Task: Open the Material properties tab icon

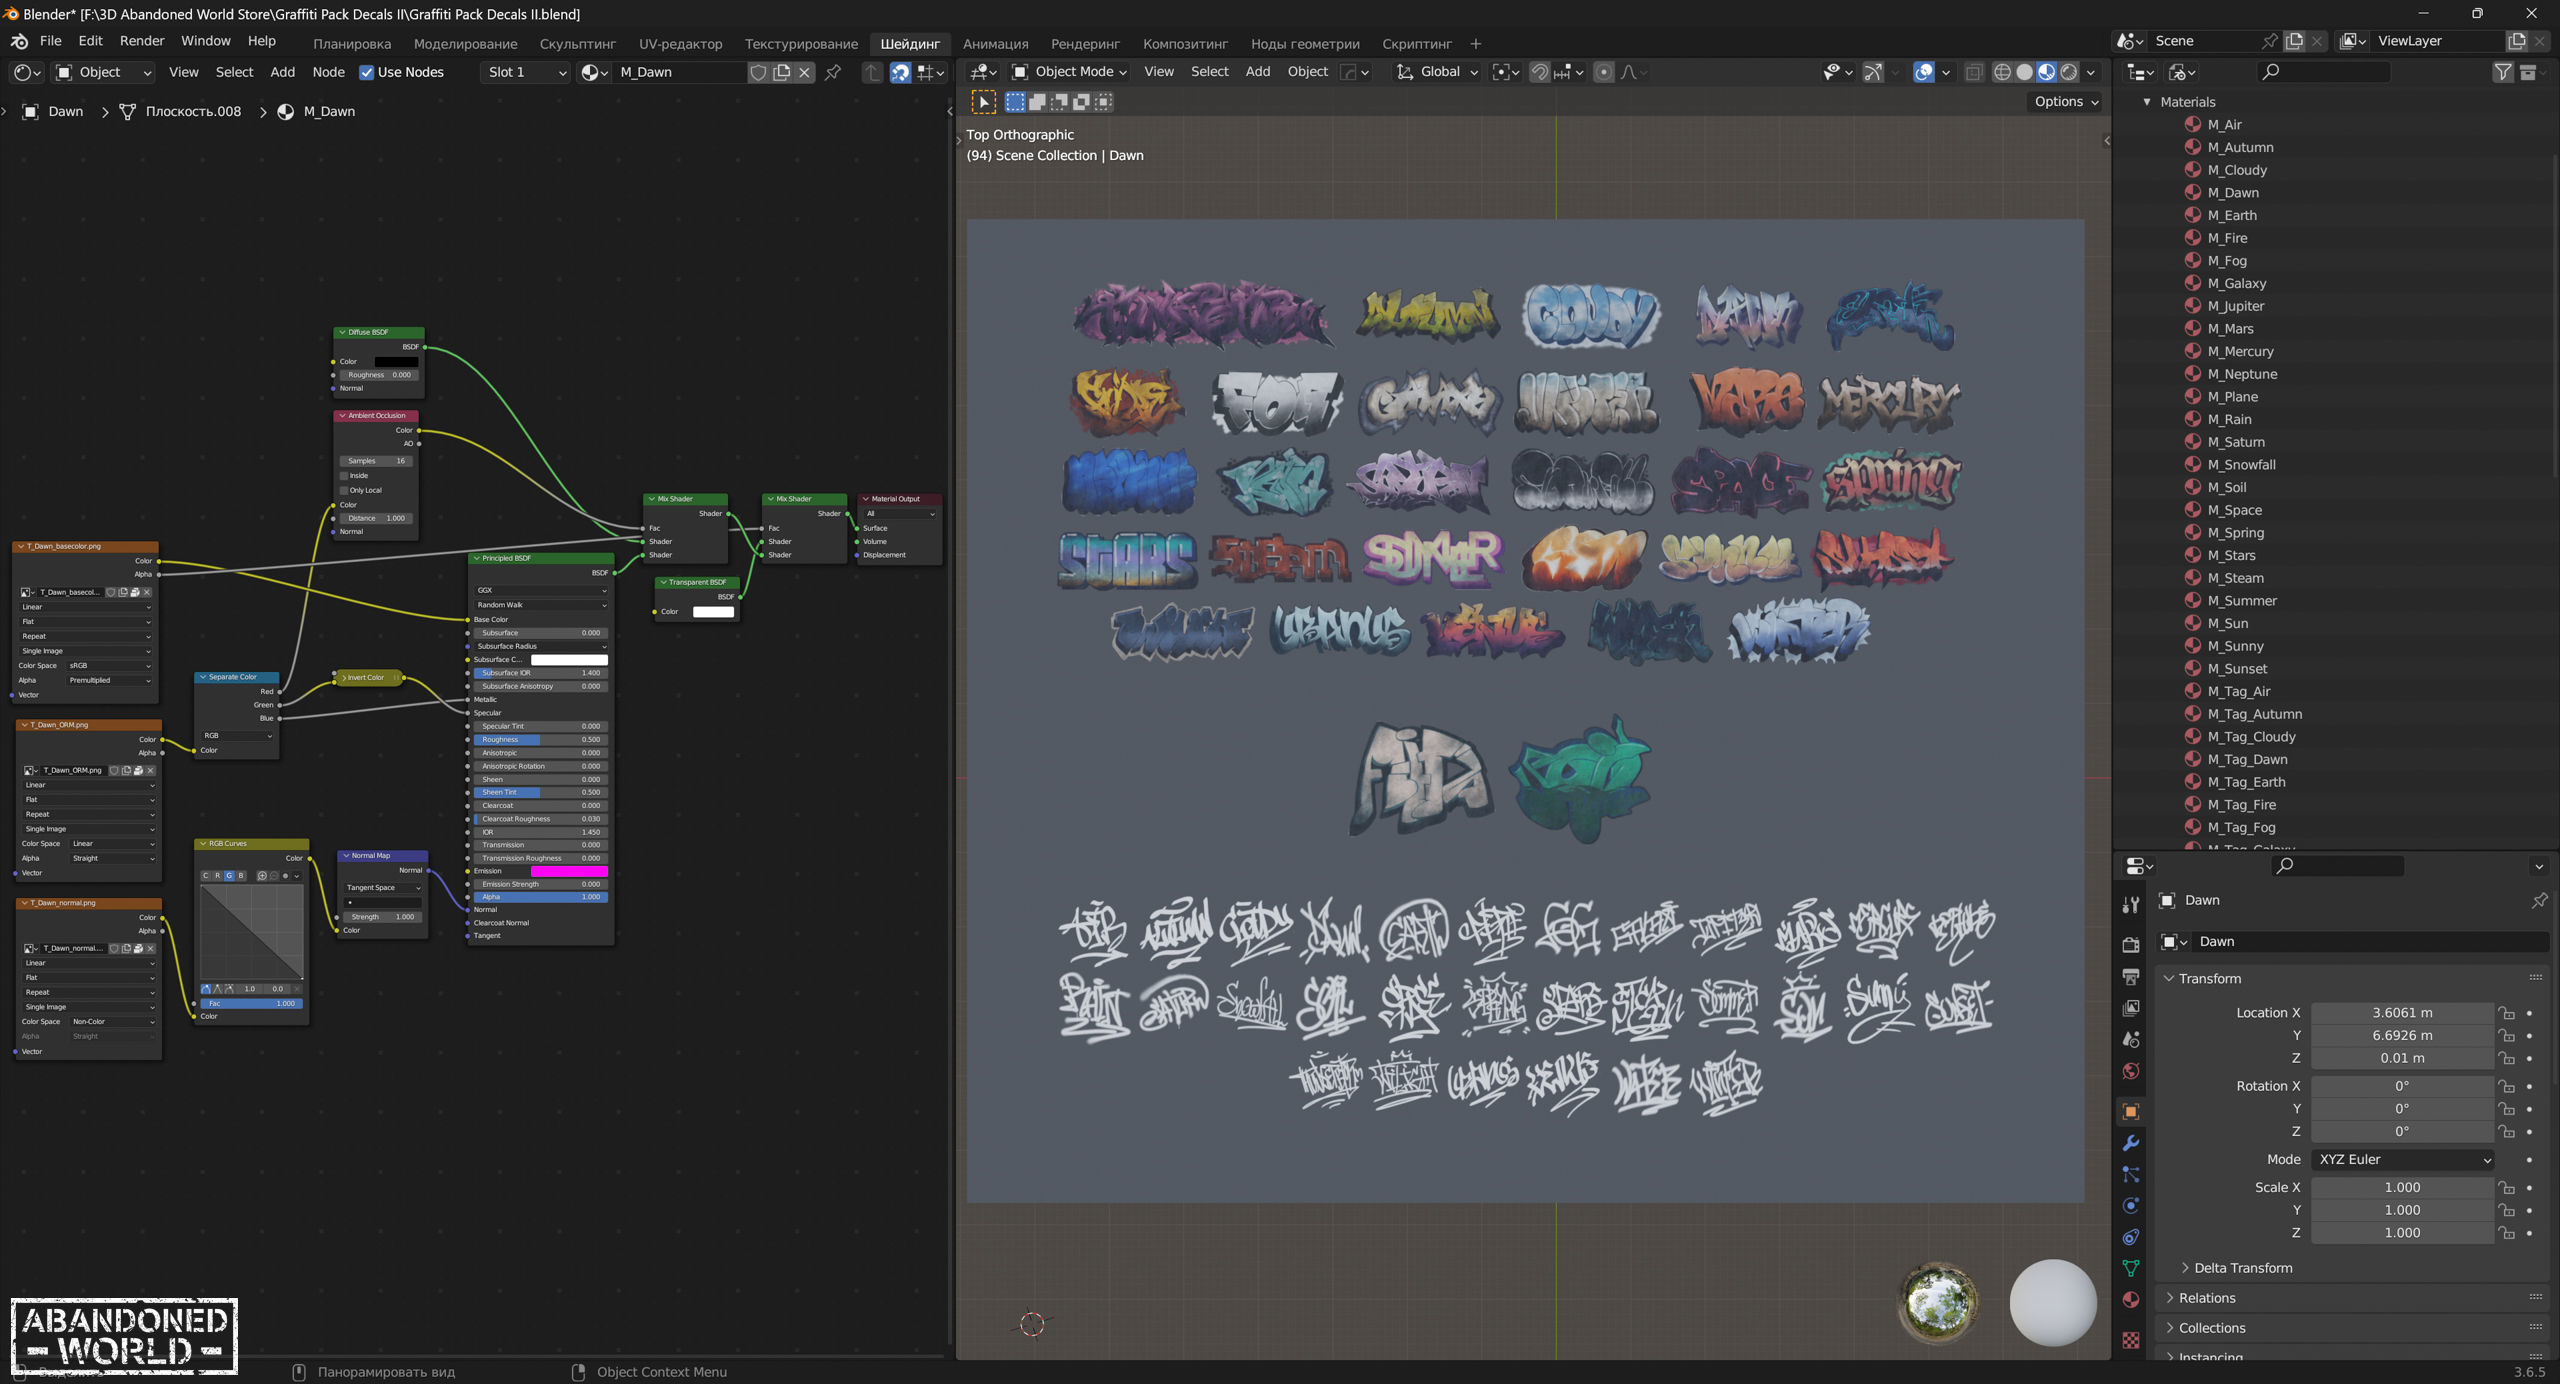Action: [x=2131, y=1299]
